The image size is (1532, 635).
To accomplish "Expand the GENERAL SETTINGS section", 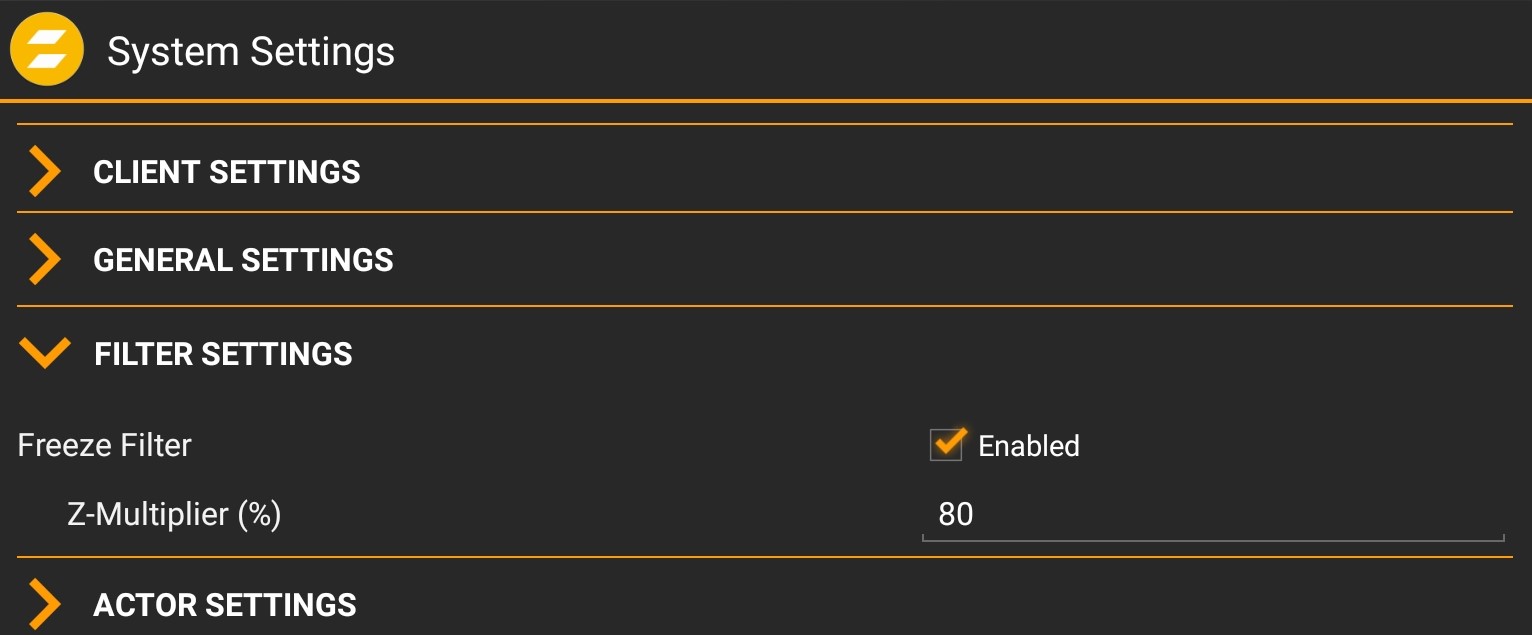I will click(242, 260).
